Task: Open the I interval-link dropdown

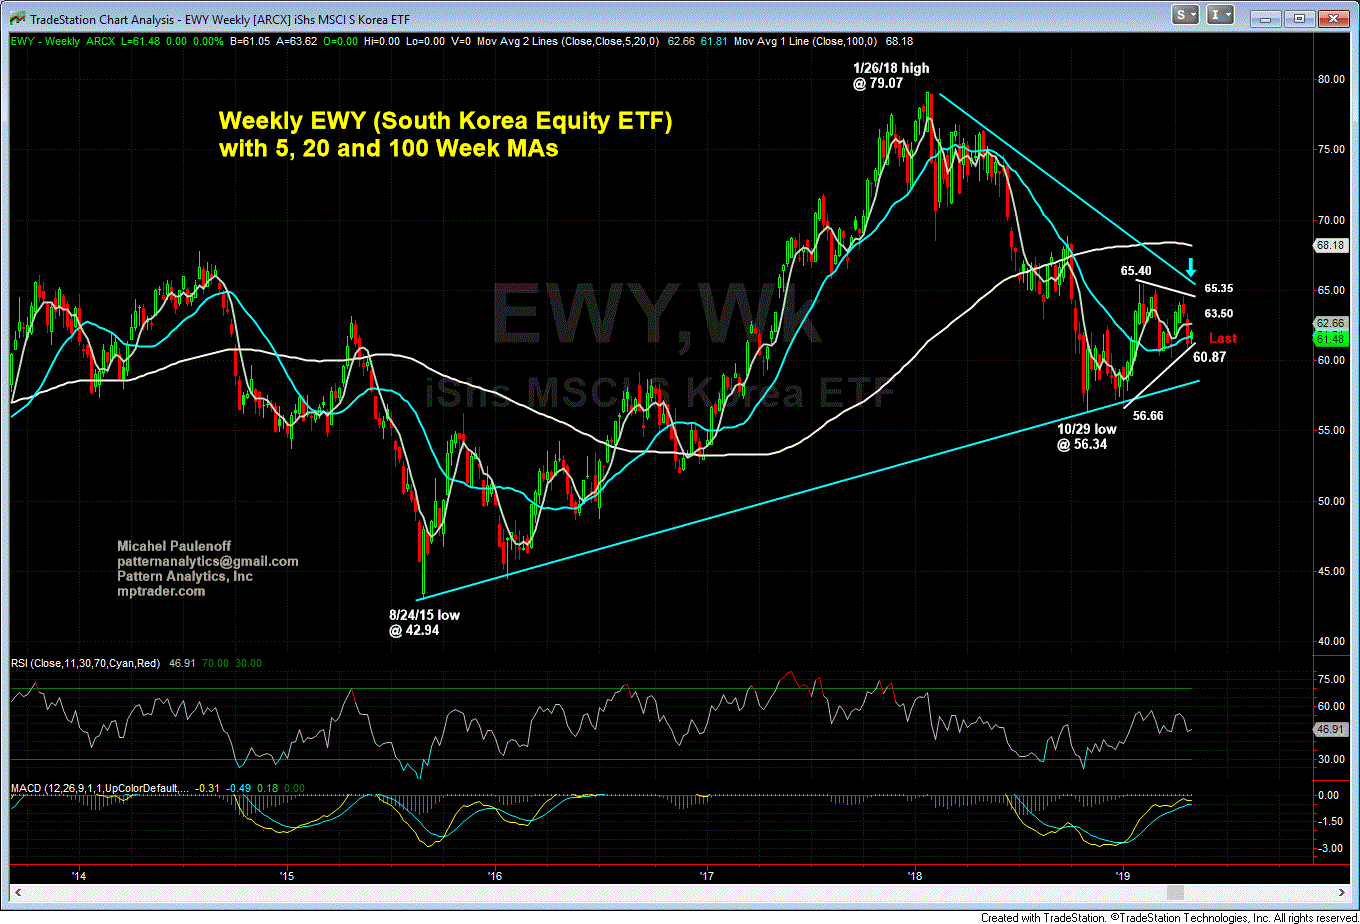Action: pyautogui.click(x=1219, y=16)
